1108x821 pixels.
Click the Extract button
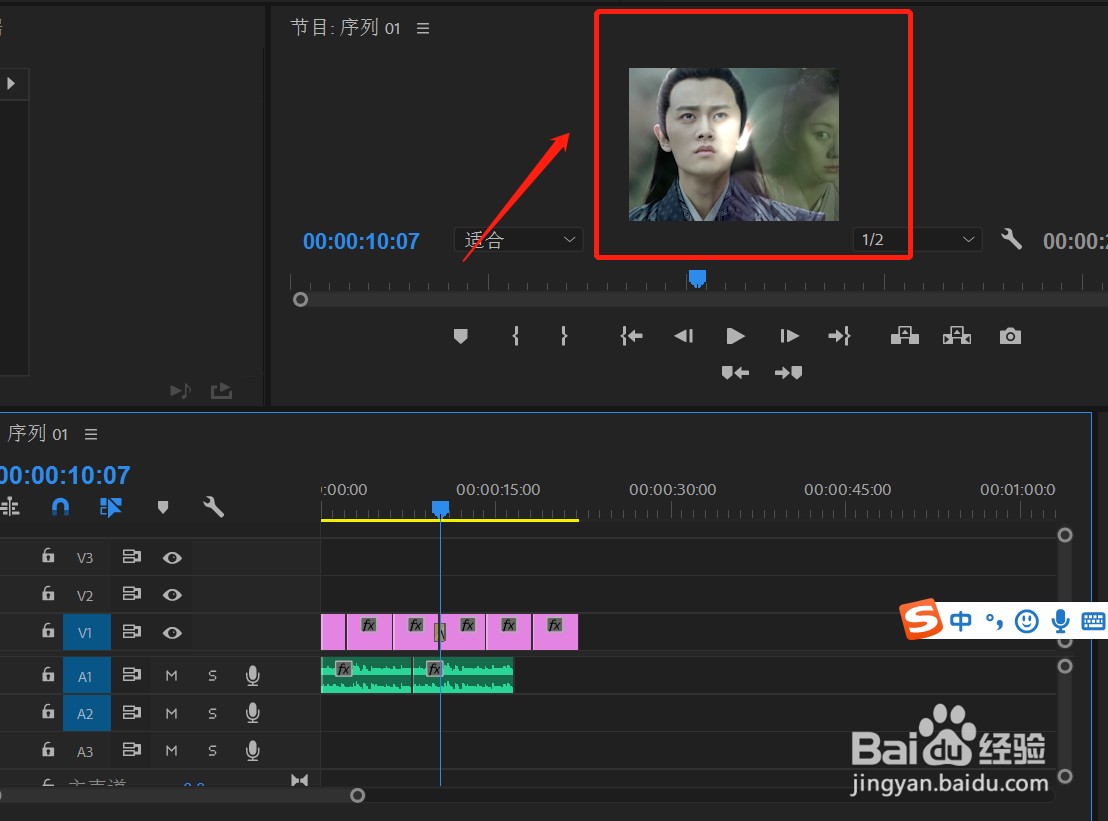[x=957, y=336]
